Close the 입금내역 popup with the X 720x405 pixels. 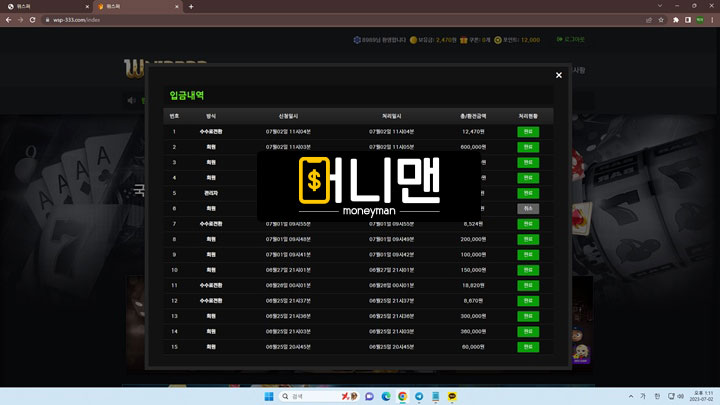pos(558,75)
